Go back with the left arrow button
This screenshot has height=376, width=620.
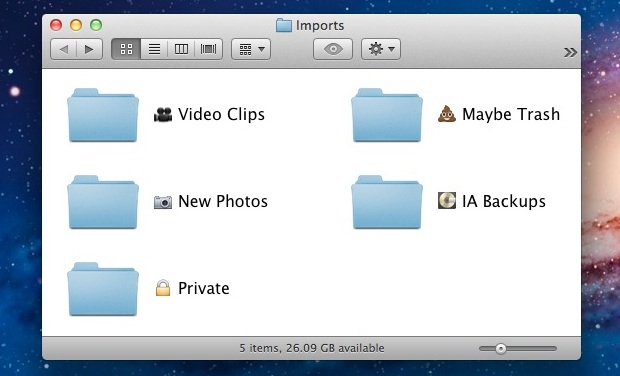coord(64,49)
